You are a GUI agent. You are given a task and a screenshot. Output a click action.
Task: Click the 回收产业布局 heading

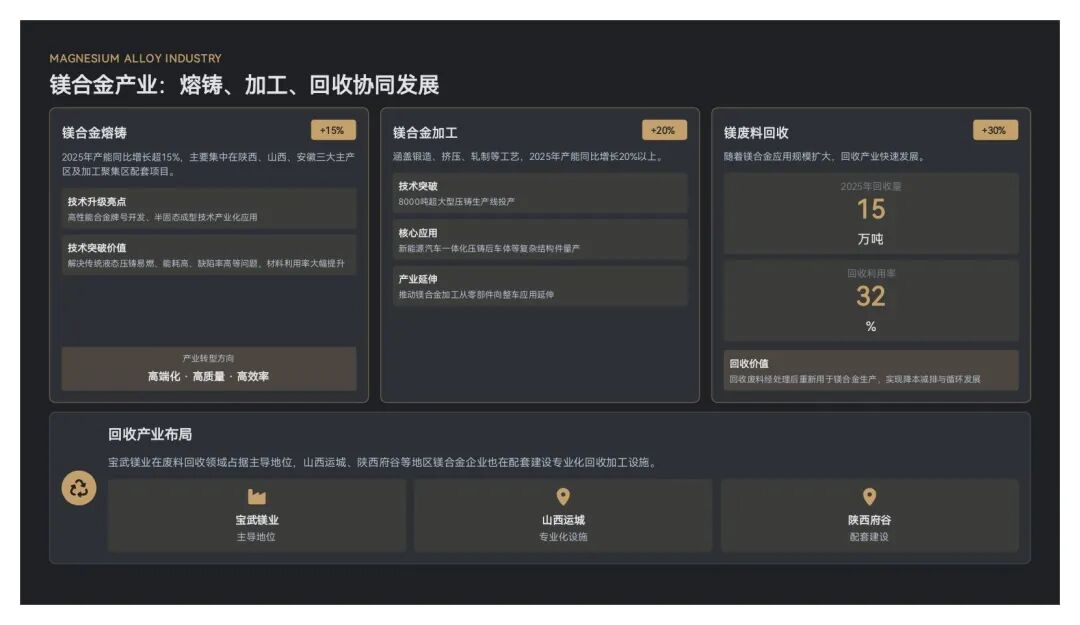150,434
